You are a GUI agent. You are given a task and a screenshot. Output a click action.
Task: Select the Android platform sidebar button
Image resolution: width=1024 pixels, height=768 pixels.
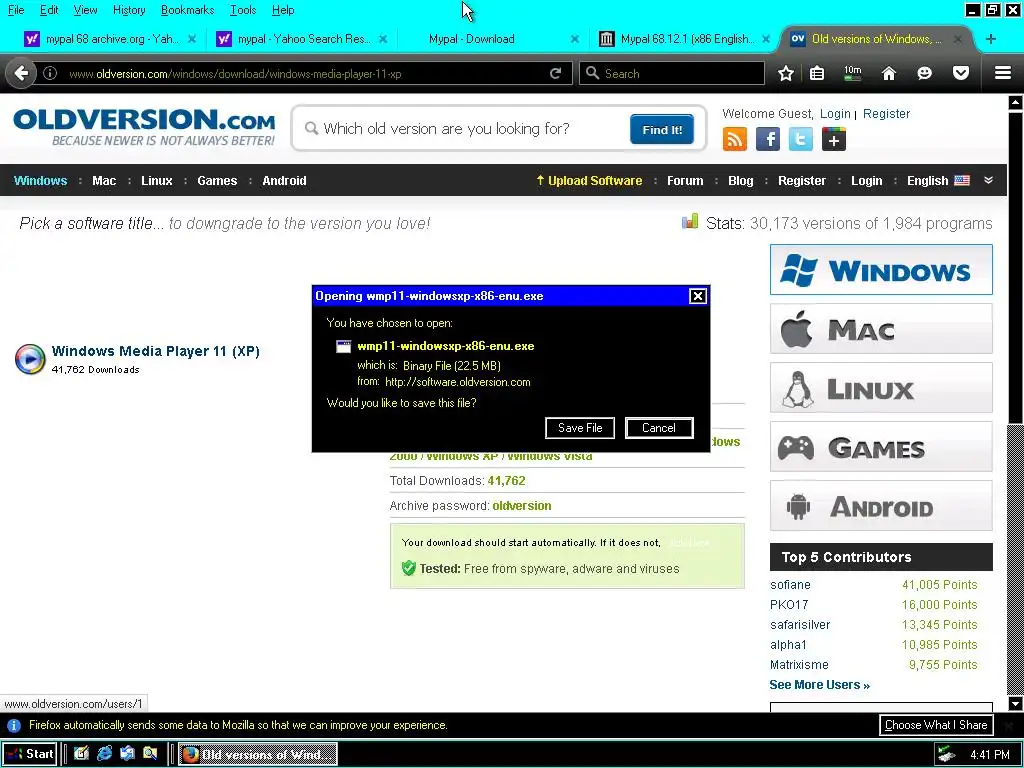(881, 506)
